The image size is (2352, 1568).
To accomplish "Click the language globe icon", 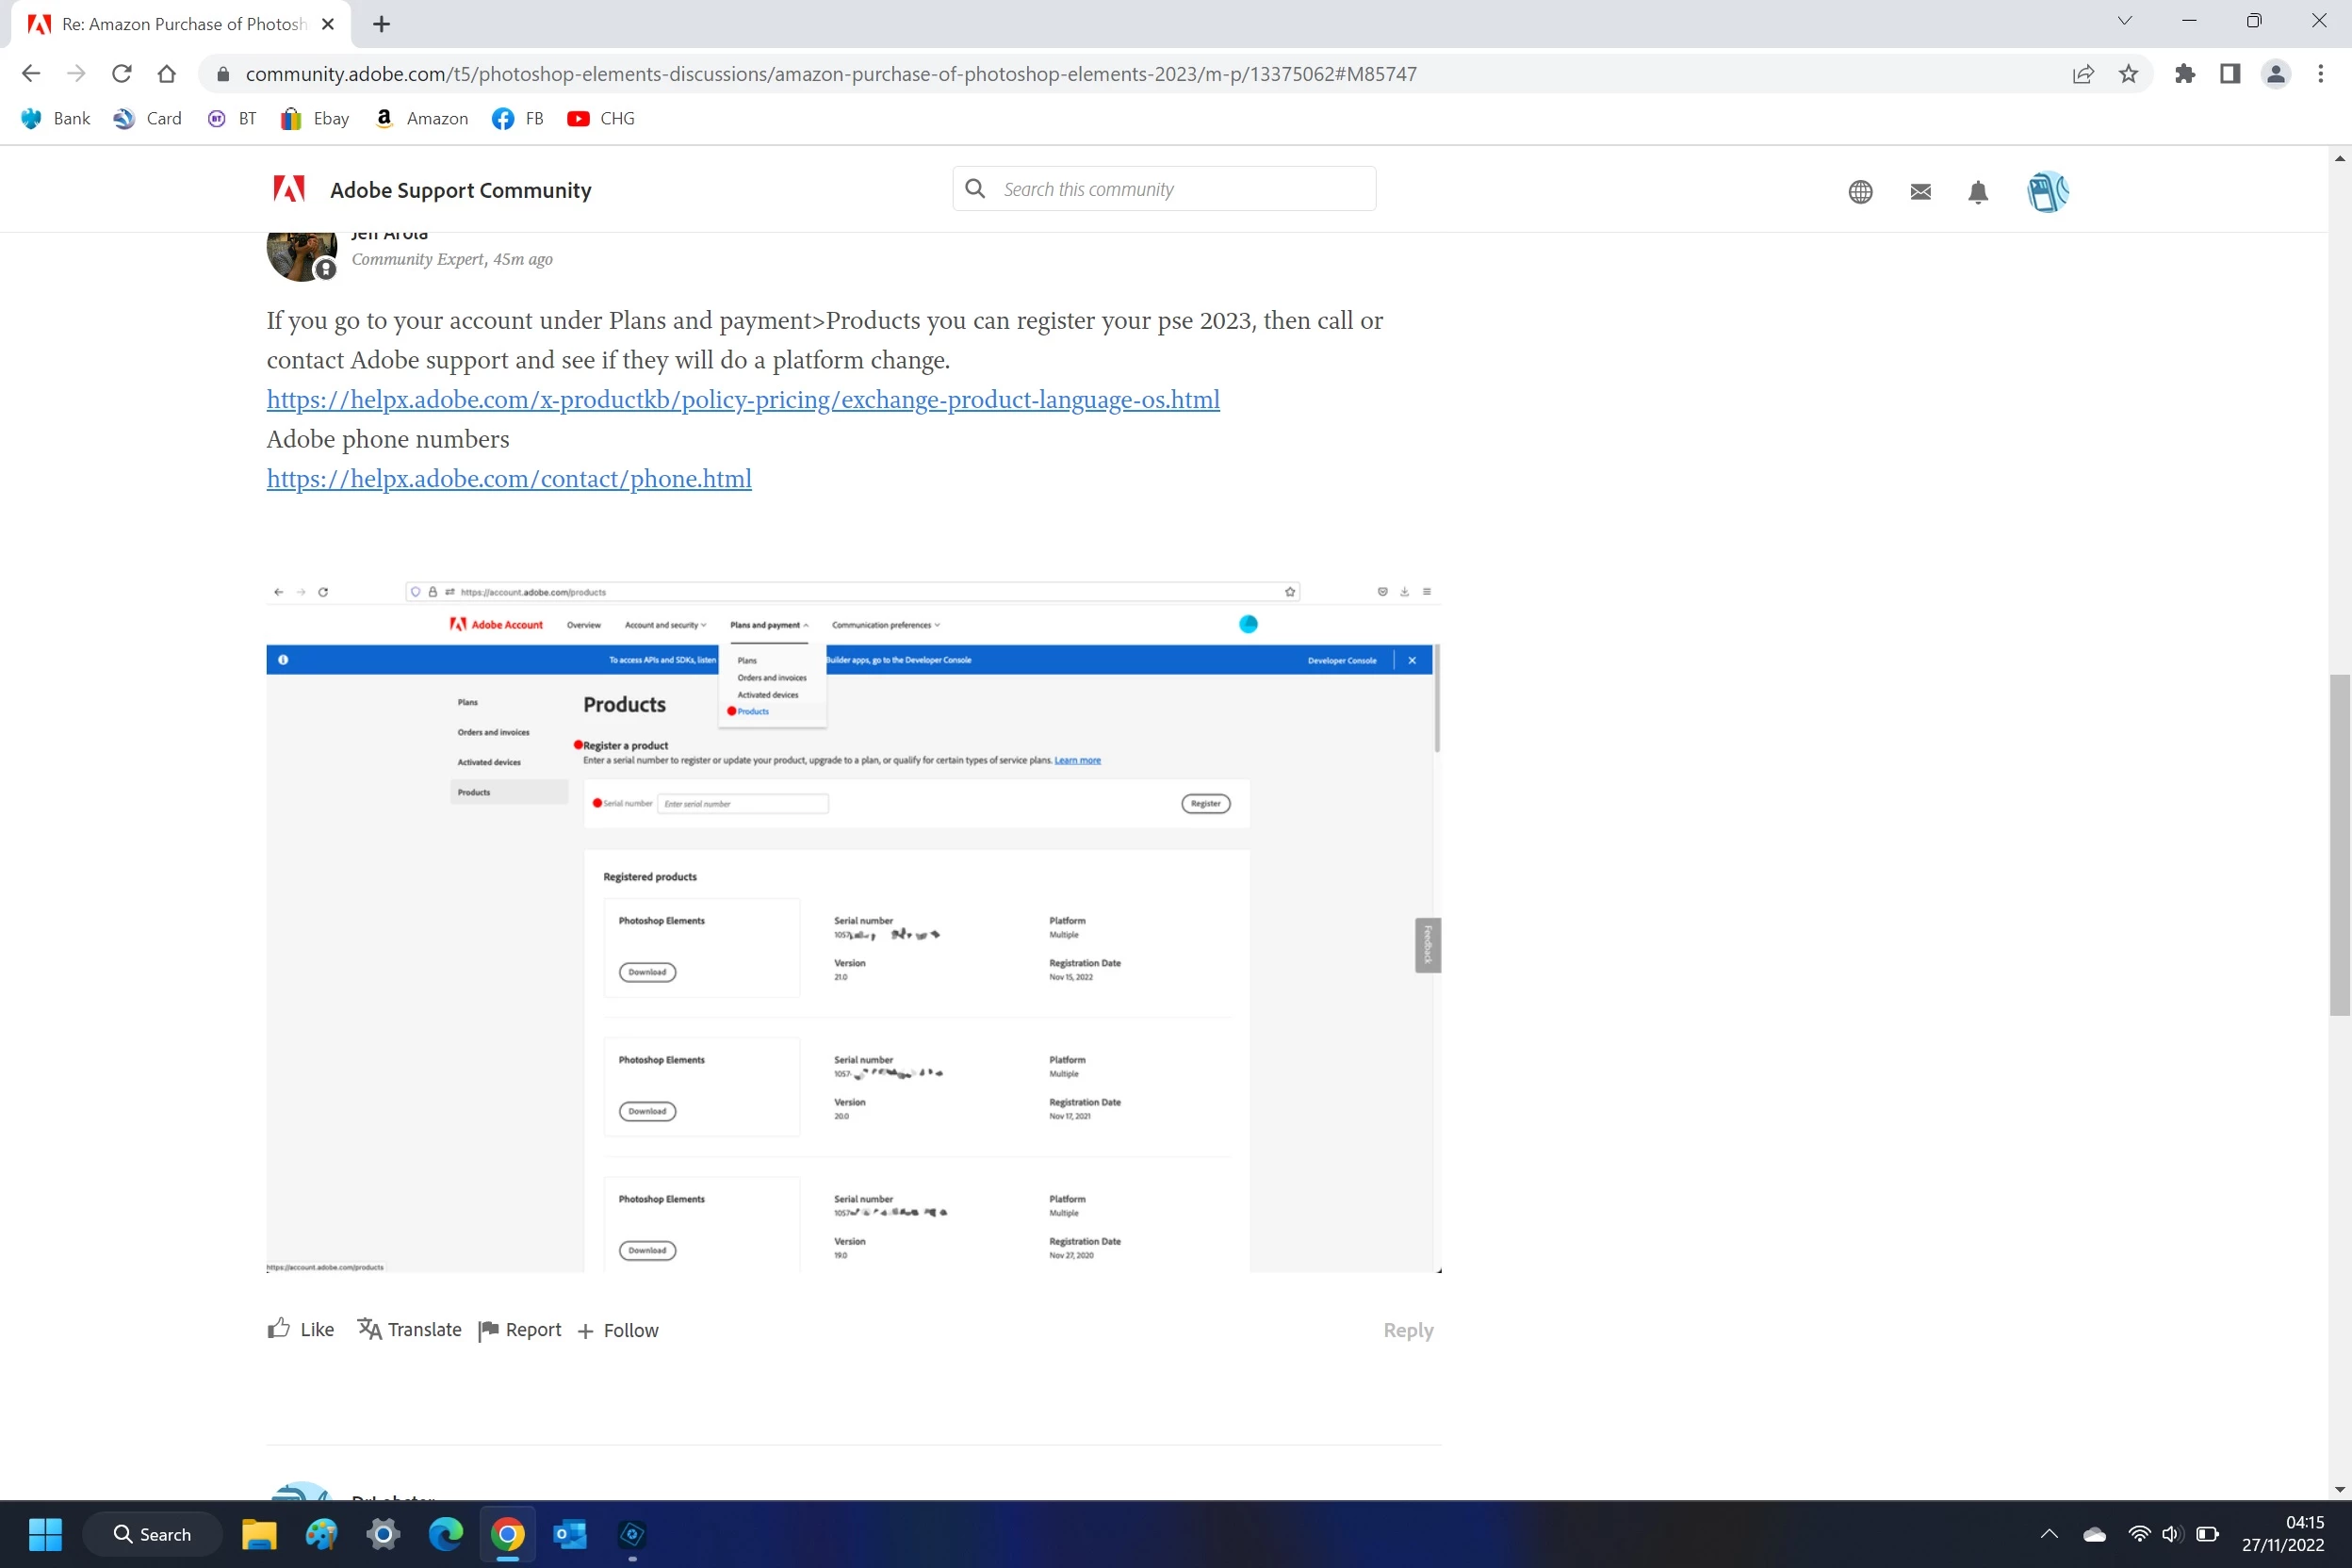I will [x=1860, y=192].
